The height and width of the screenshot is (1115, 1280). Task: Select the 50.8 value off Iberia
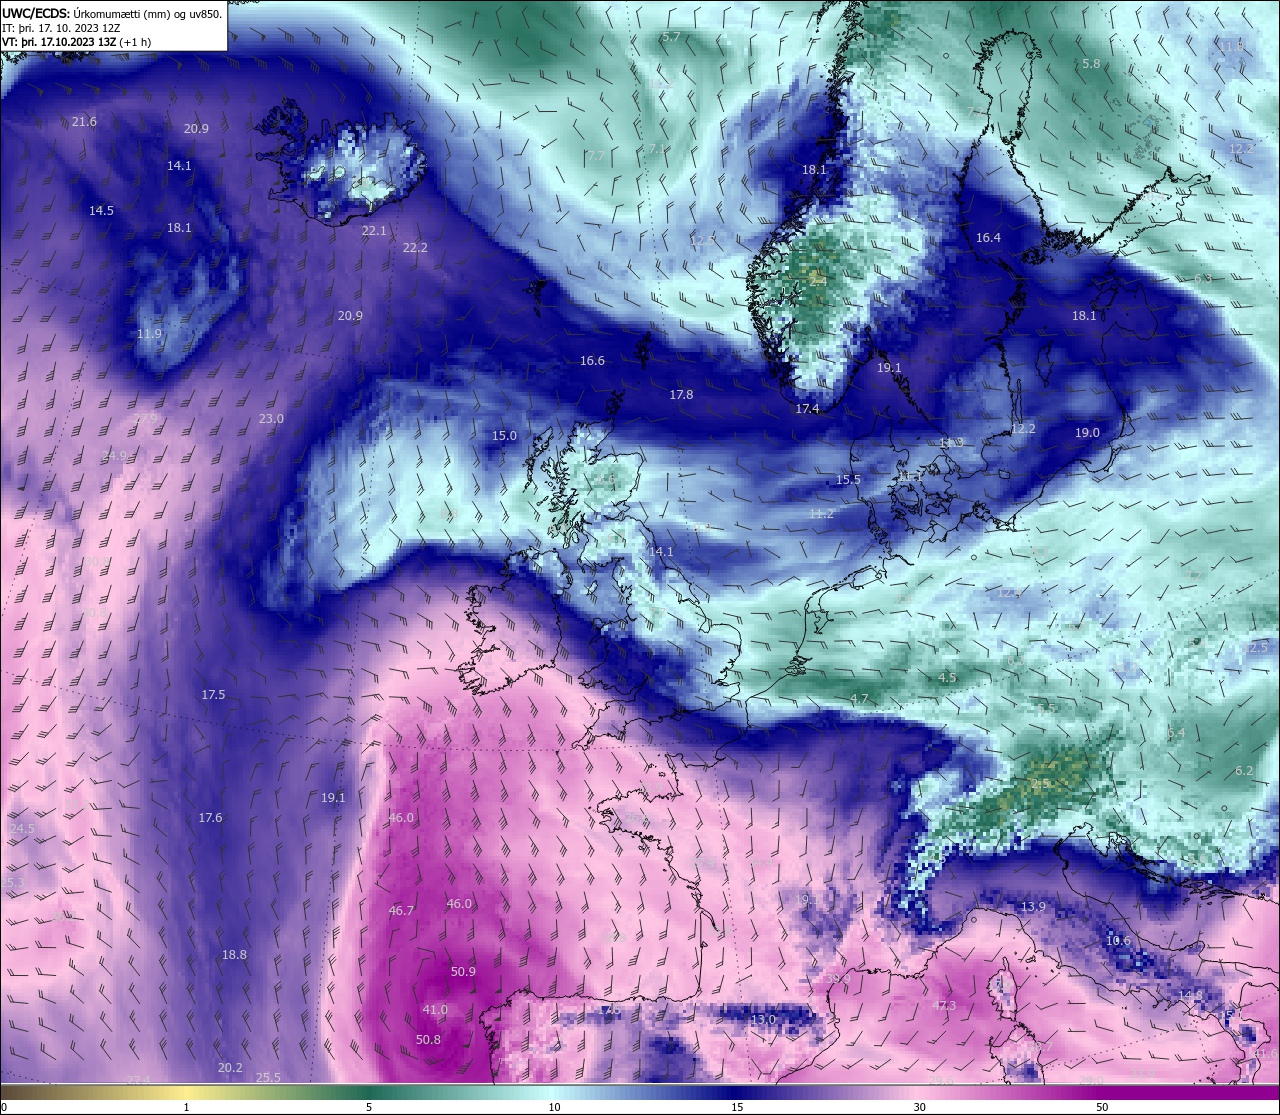click(428, 1040)
